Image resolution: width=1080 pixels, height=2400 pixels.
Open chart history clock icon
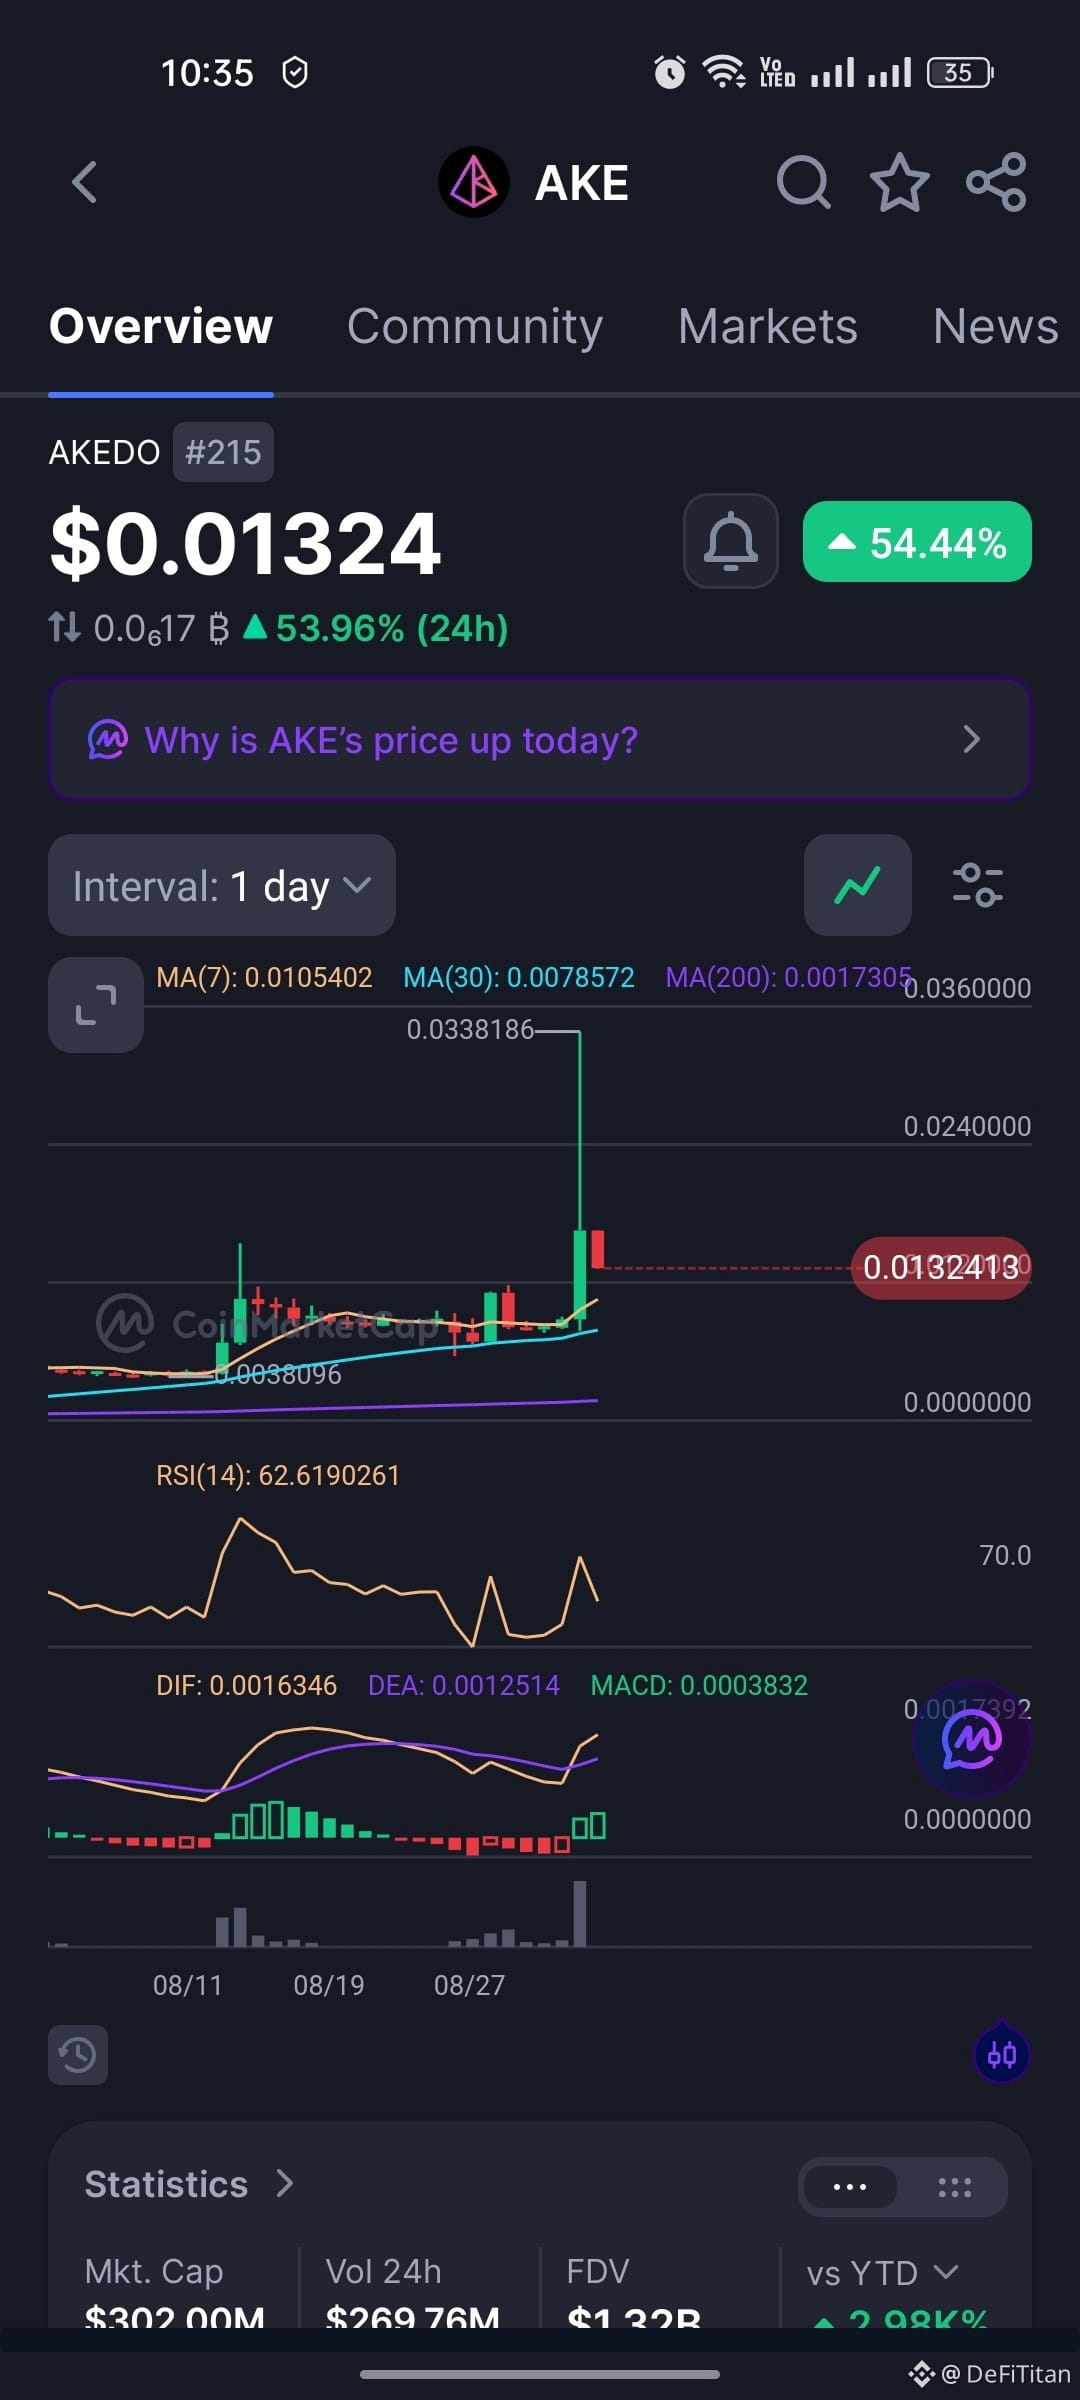point(78,2055)
